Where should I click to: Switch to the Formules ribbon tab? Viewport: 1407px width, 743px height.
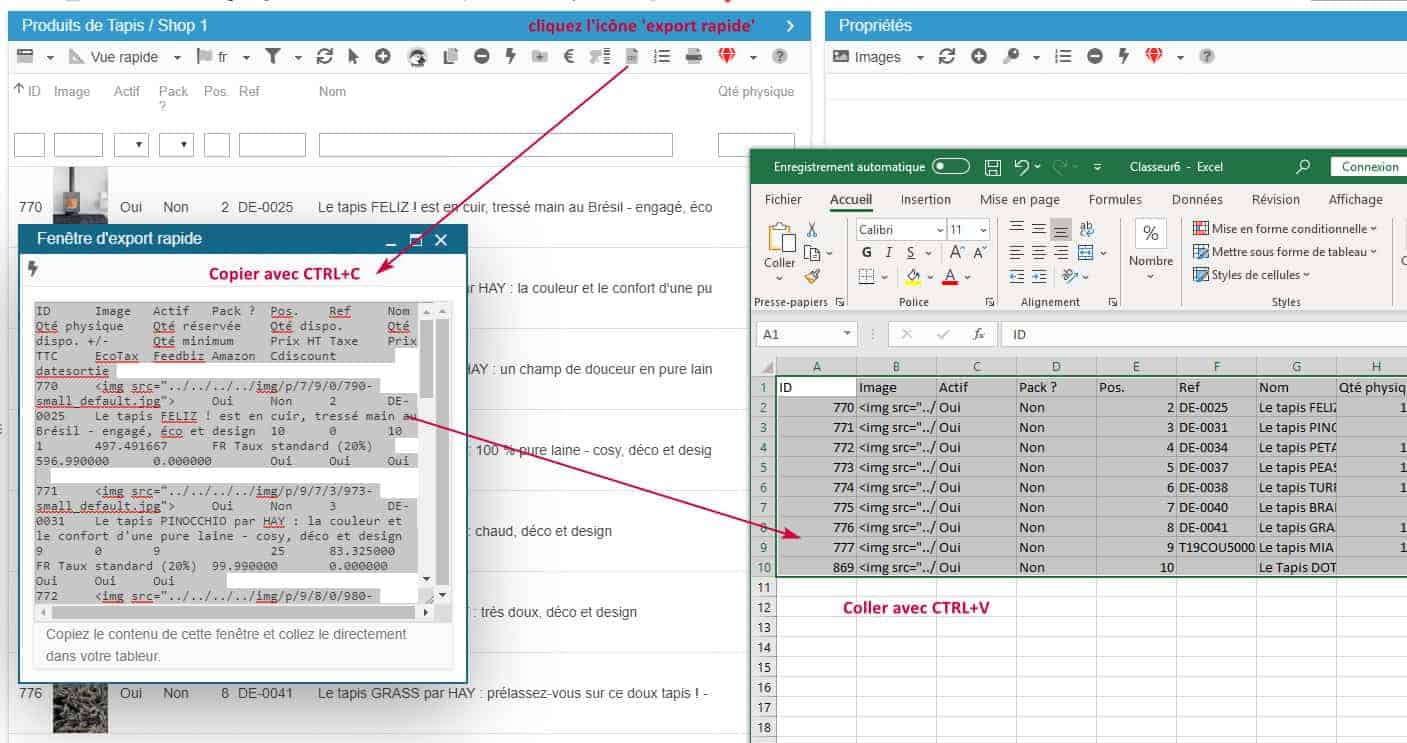1114,200
